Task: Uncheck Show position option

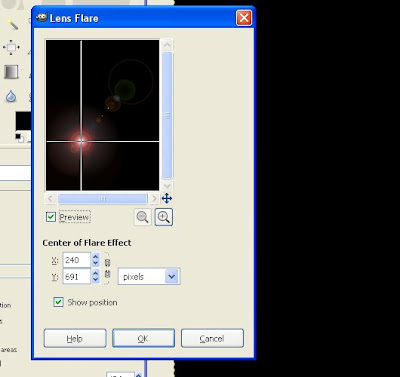Action: pyautogui.click(x=58, y=302)
